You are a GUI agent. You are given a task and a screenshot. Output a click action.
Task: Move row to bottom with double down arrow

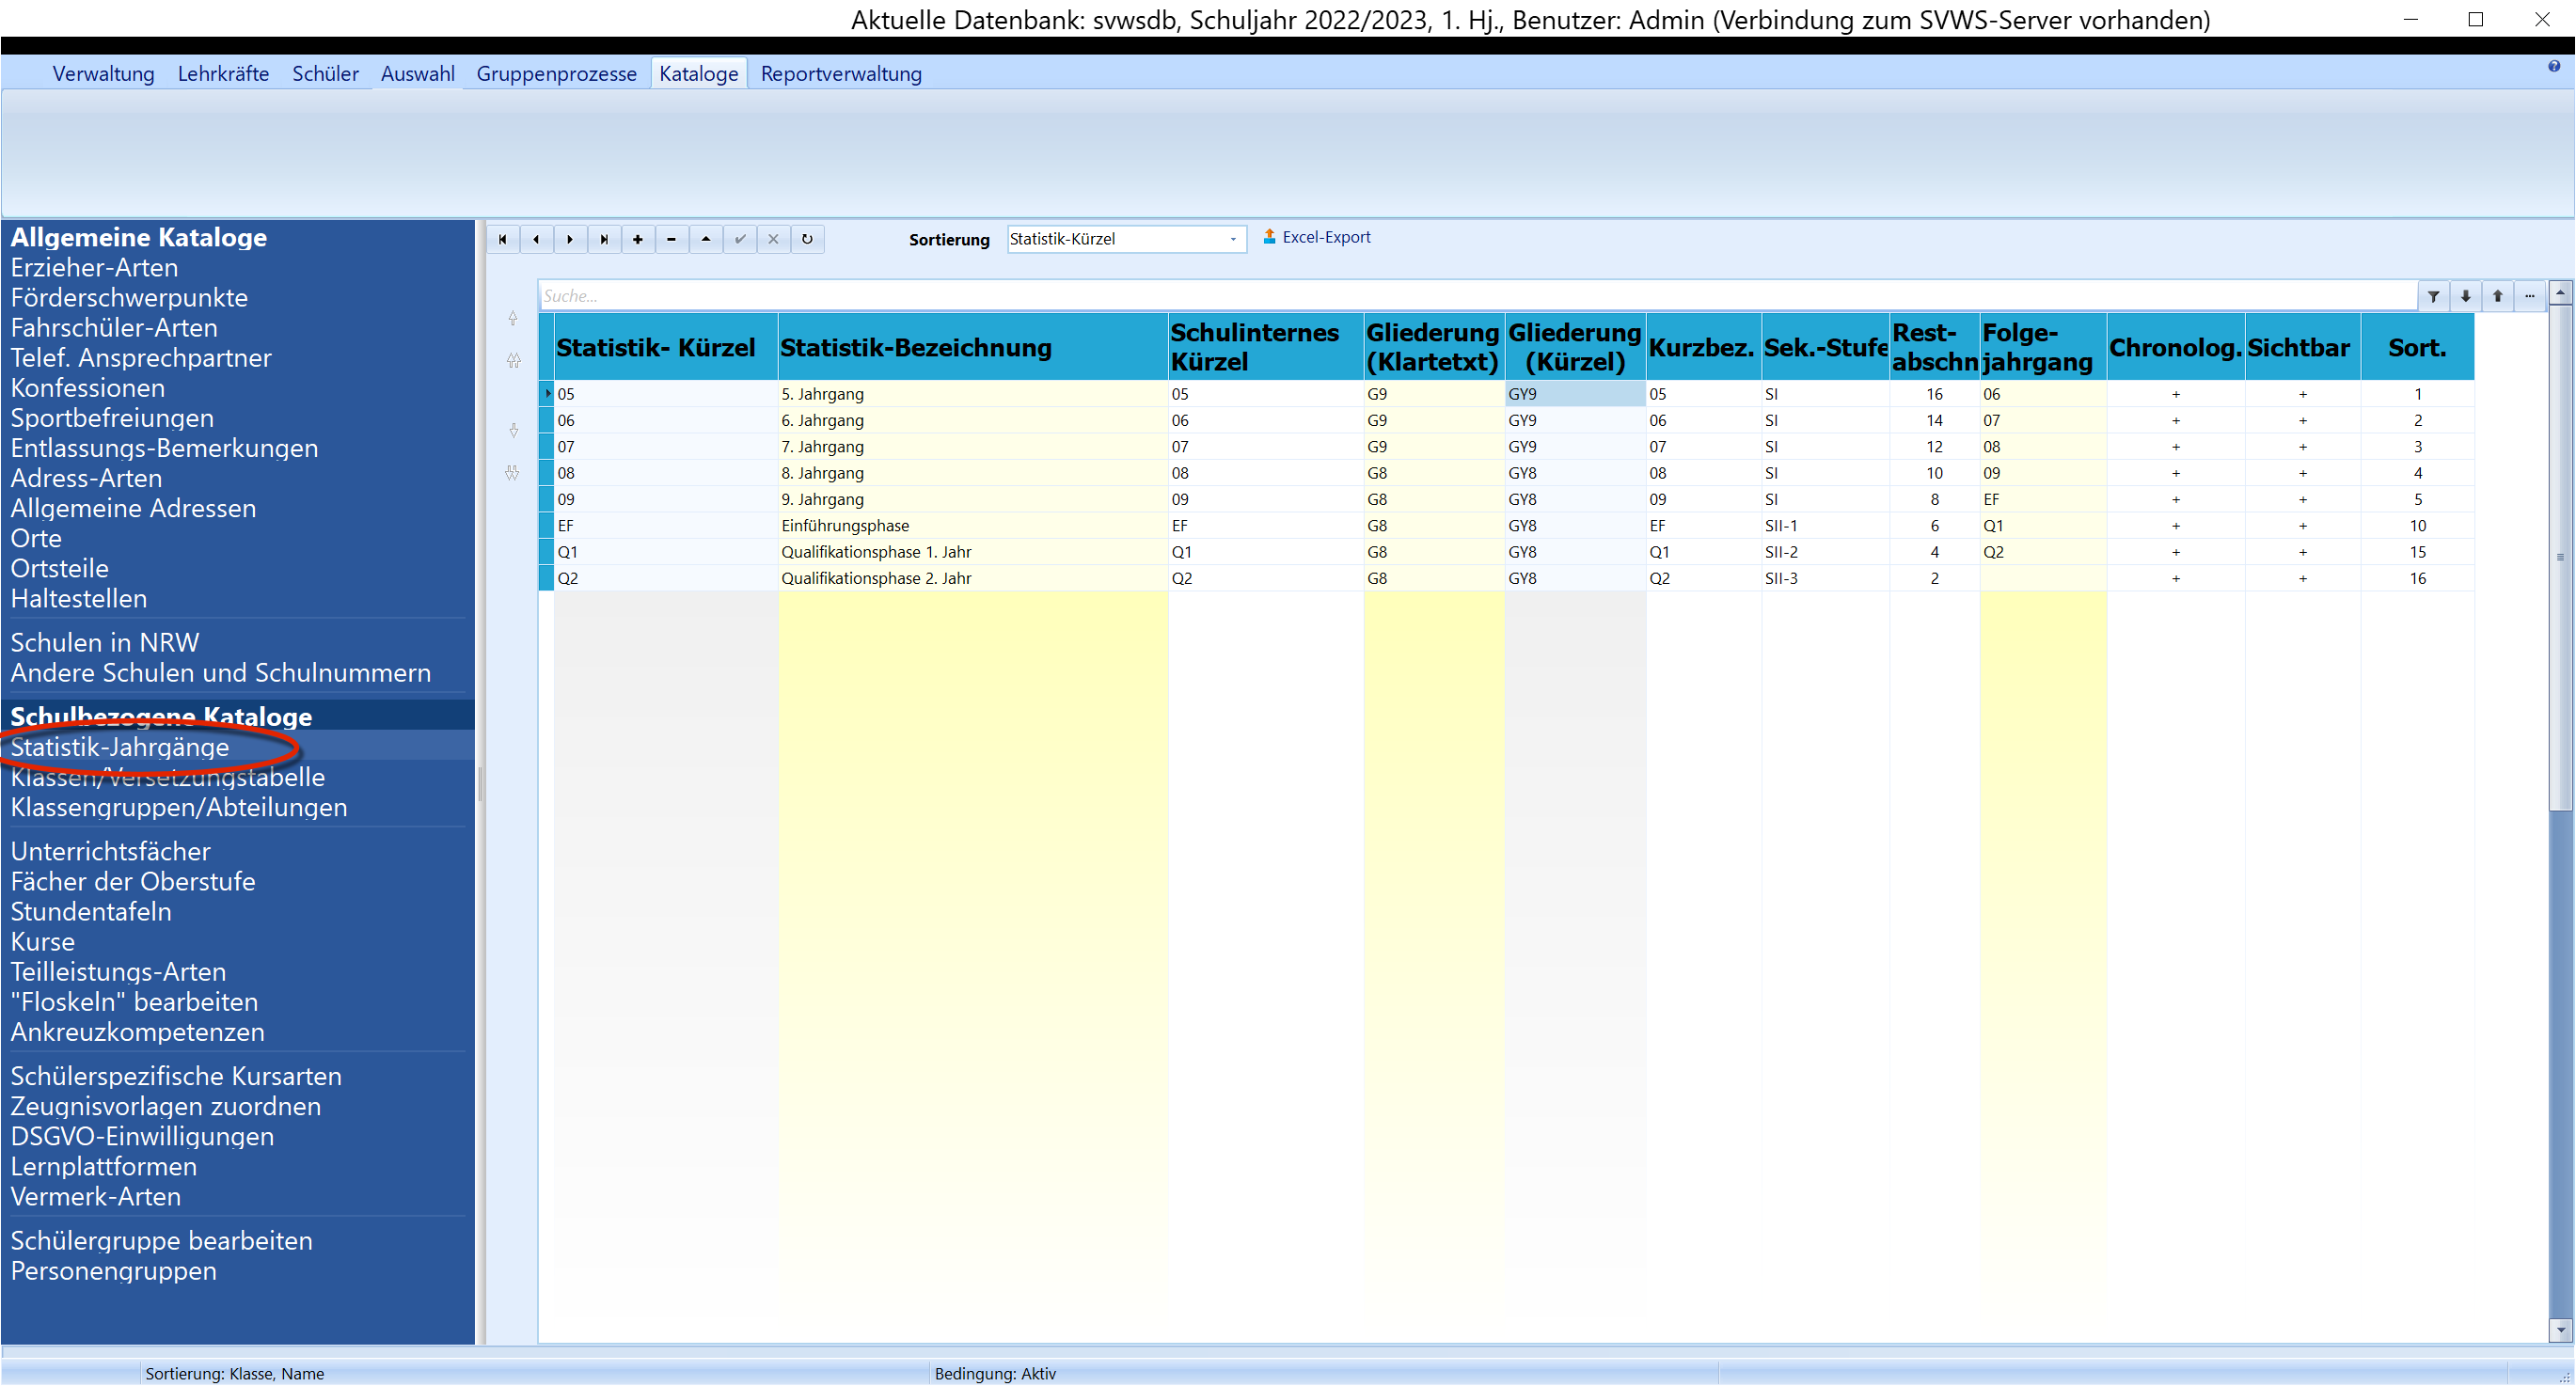tap(513, 473)
